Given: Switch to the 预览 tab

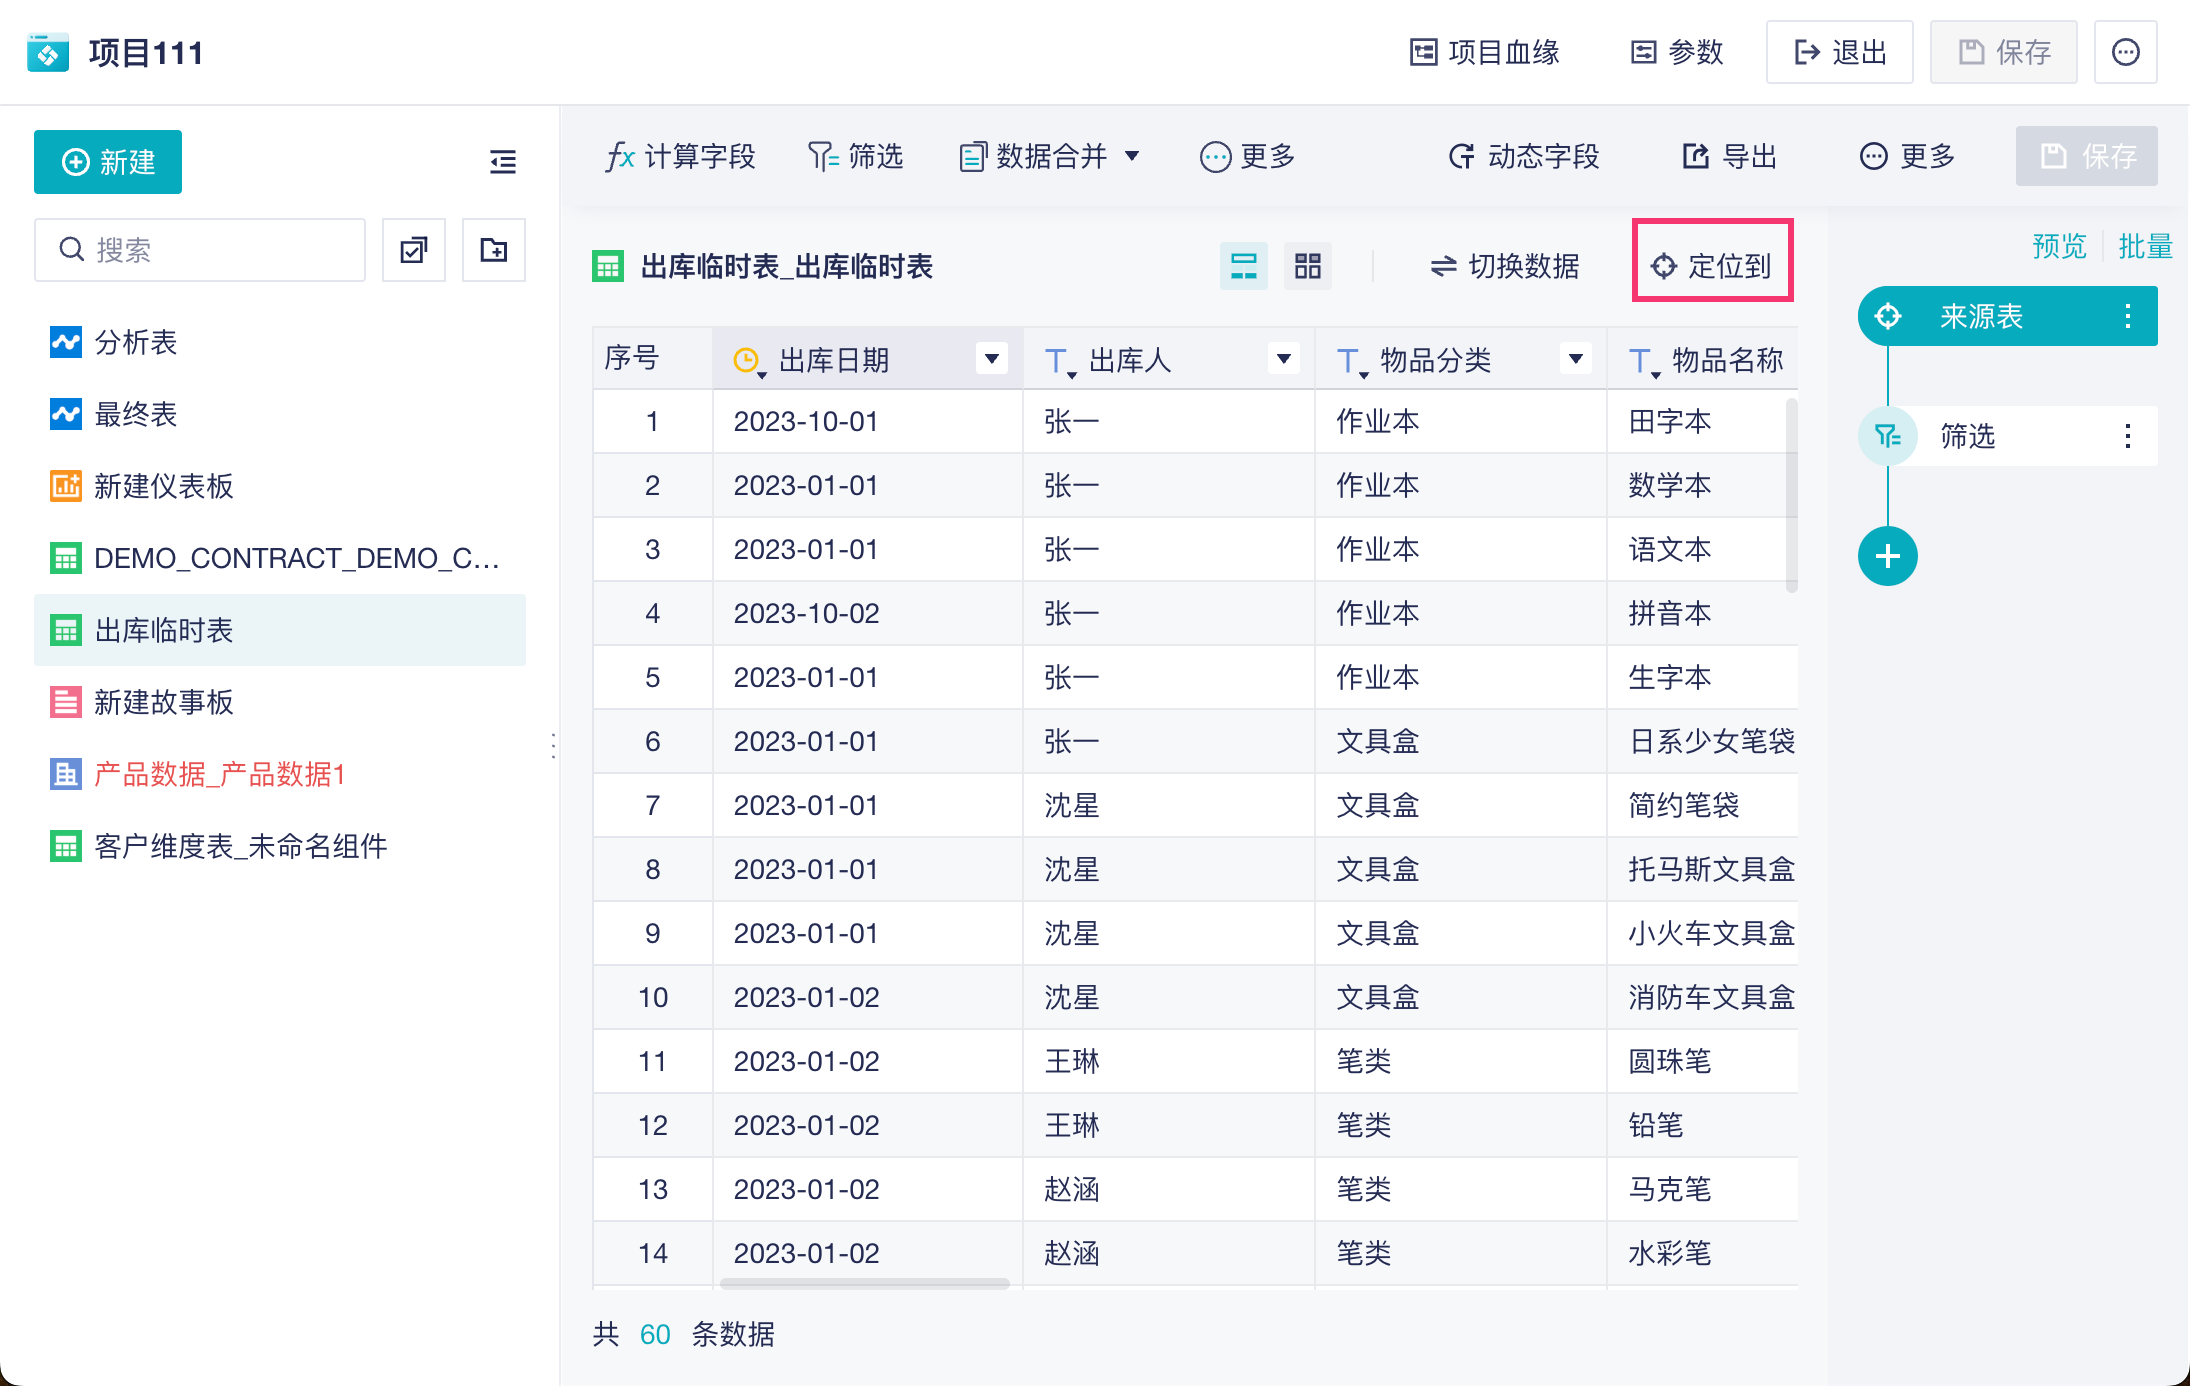Looking at the screenshot, I should pyautogui.click(x=2059, y=246).
